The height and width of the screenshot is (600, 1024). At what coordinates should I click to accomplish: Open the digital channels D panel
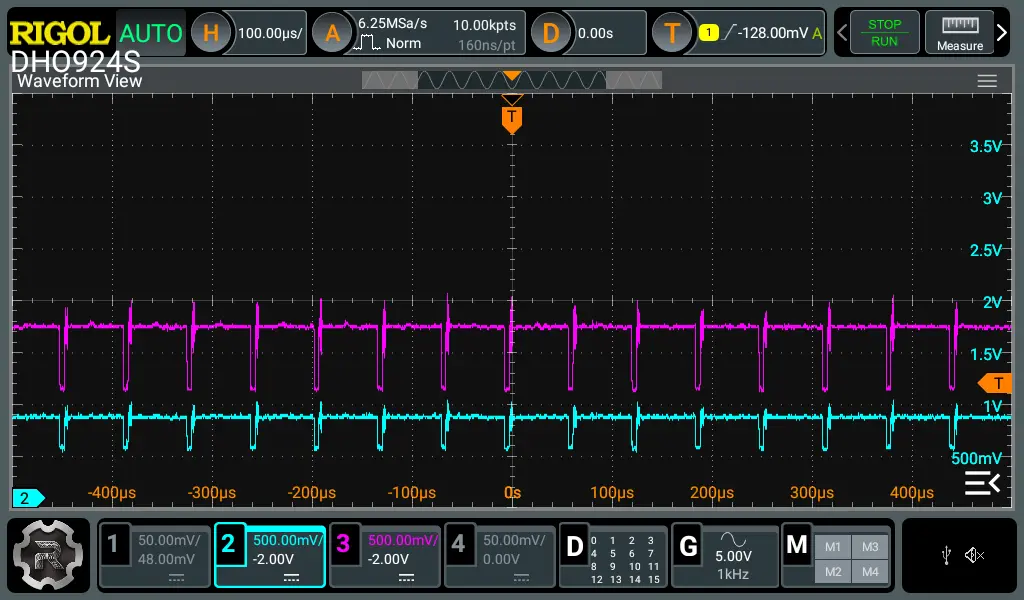coord(575,546)
